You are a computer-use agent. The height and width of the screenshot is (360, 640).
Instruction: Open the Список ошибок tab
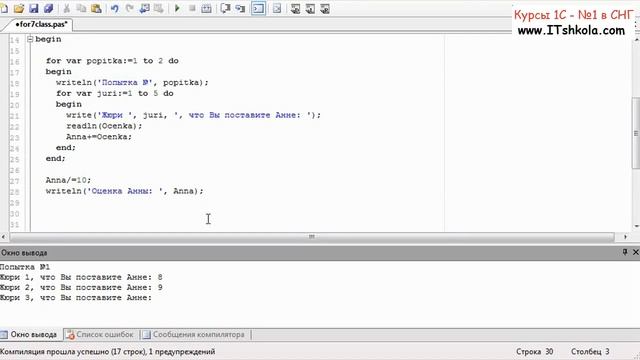click(100, 335)
